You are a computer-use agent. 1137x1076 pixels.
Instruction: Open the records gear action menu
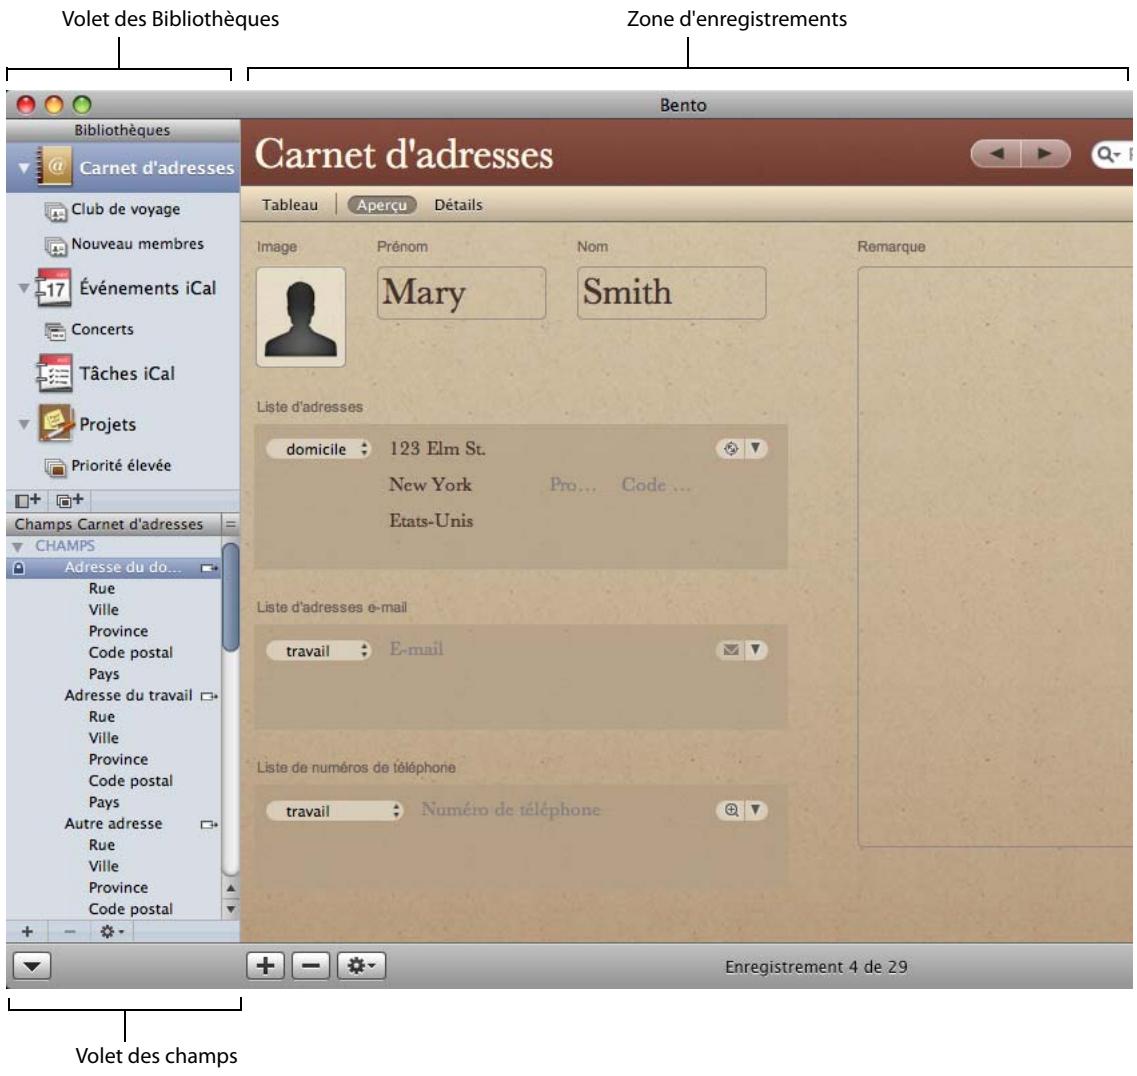click(361, 967)
